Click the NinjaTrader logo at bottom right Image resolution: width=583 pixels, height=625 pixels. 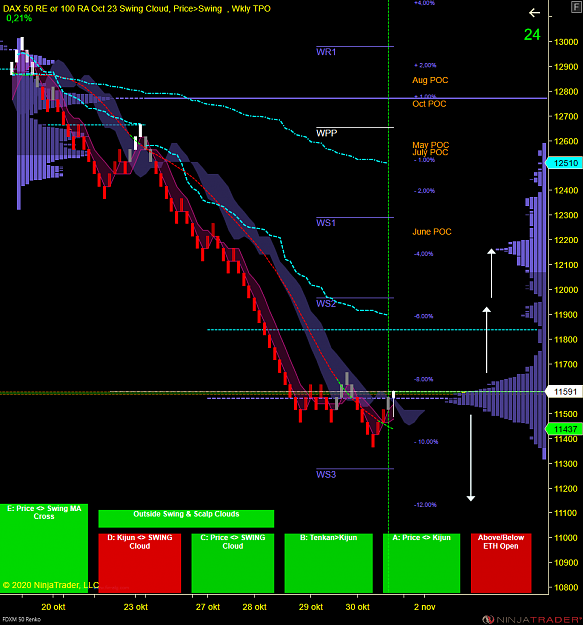click(532, 619)
